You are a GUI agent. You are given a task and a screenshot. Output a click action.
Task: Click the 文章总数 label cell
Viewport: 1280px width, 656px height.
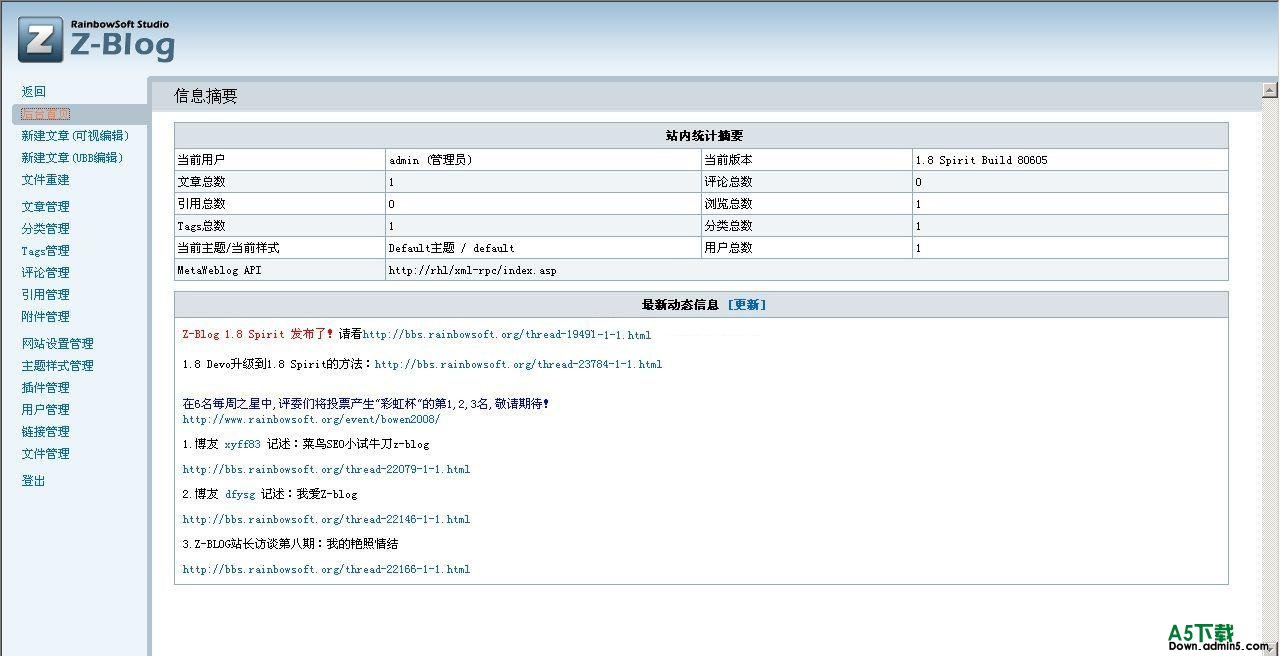(x=280, y=182)
